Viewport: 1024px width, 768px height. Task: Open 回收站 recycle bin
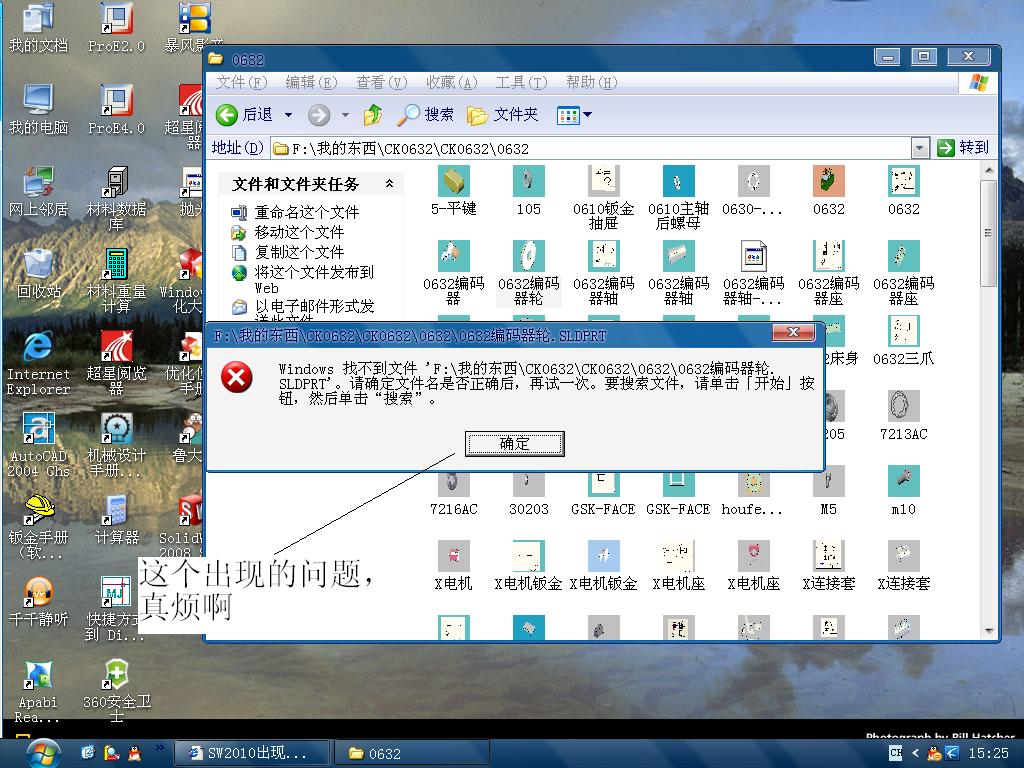pyautogui.click(x=38, y=273)
